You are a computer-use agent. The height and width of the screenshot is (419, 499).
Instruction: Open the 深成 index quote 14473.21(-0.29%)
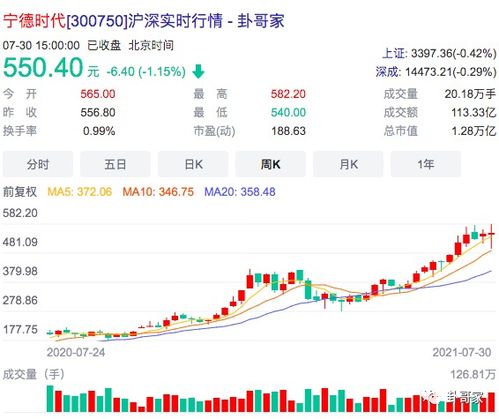coord(436,72)
